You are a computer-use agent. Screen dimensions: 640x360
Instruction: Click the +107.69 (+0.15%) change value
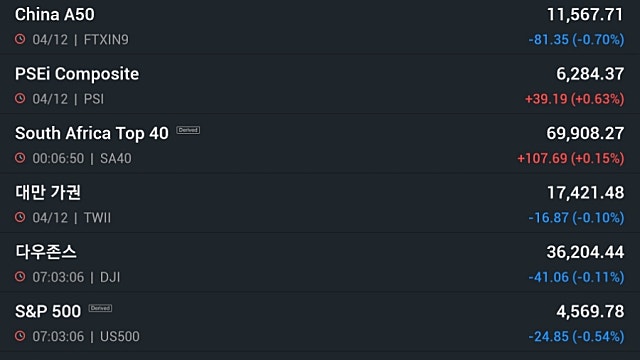571,158
